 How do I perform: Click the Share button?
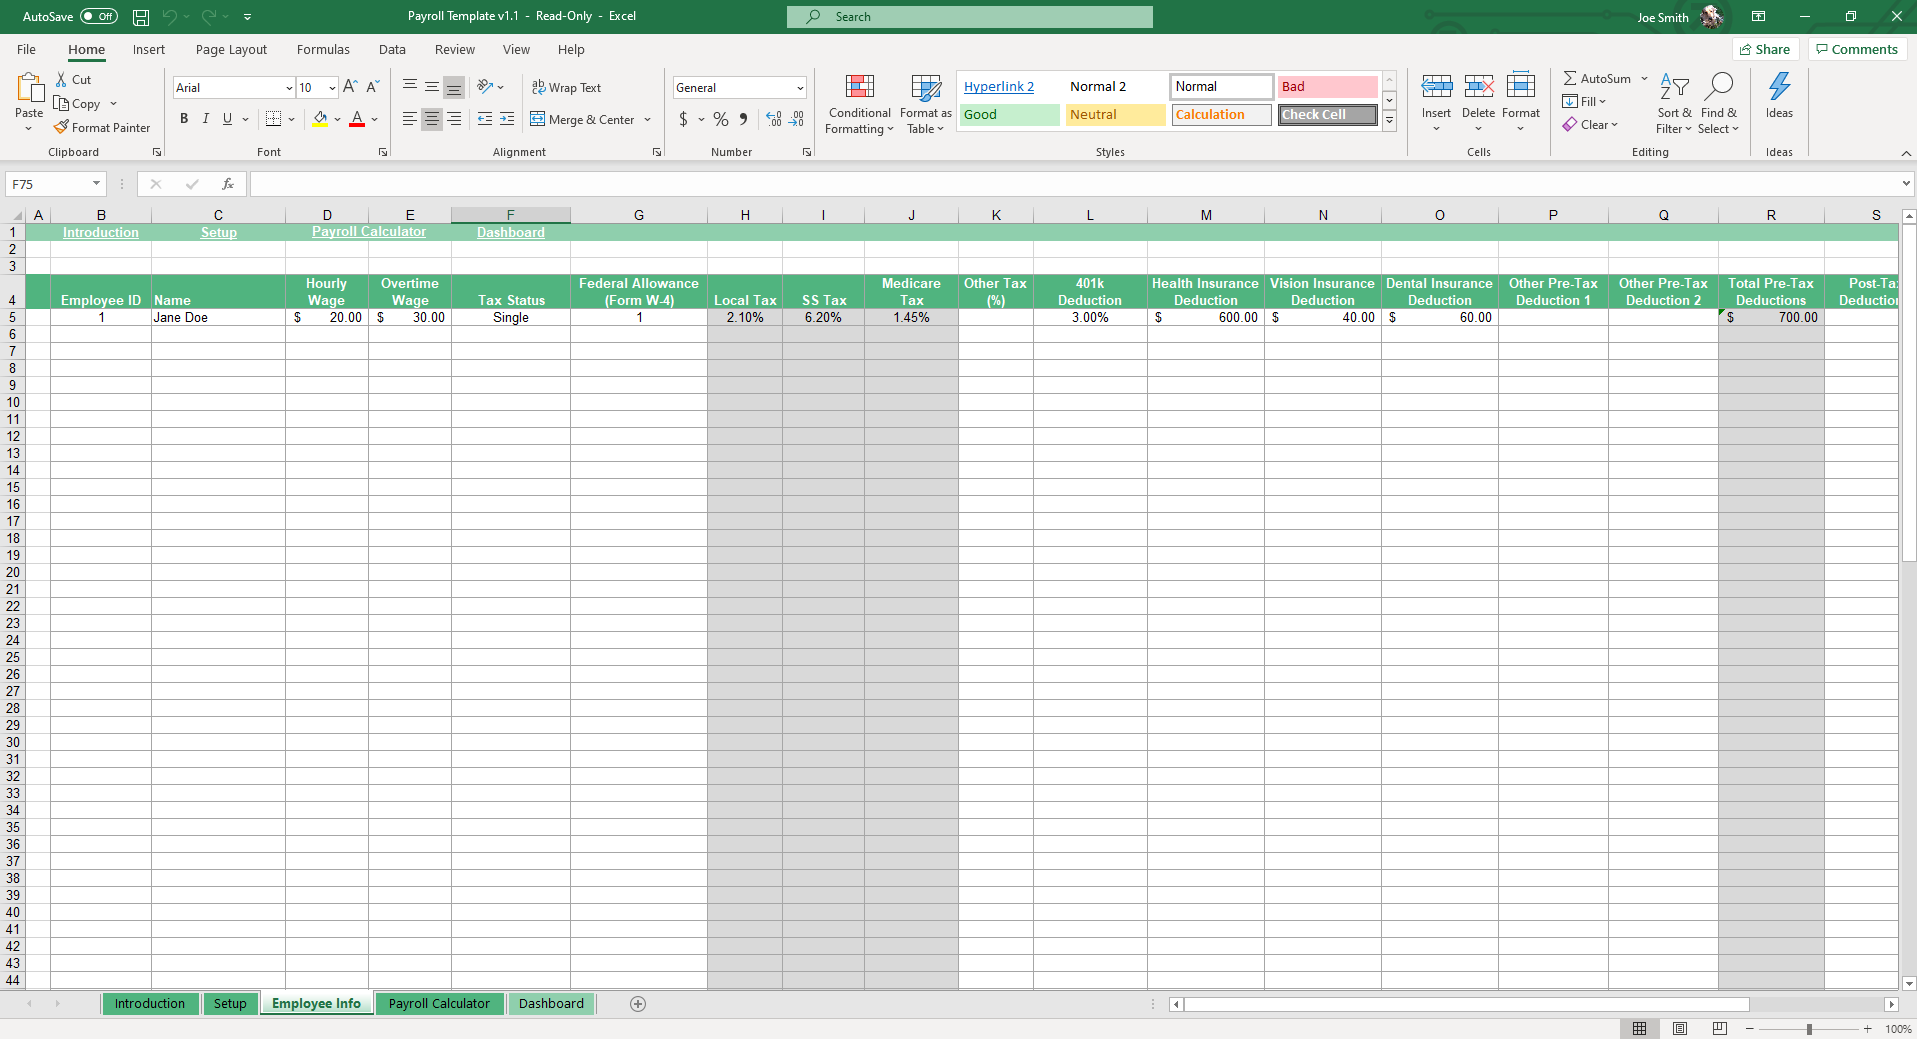1765,50
